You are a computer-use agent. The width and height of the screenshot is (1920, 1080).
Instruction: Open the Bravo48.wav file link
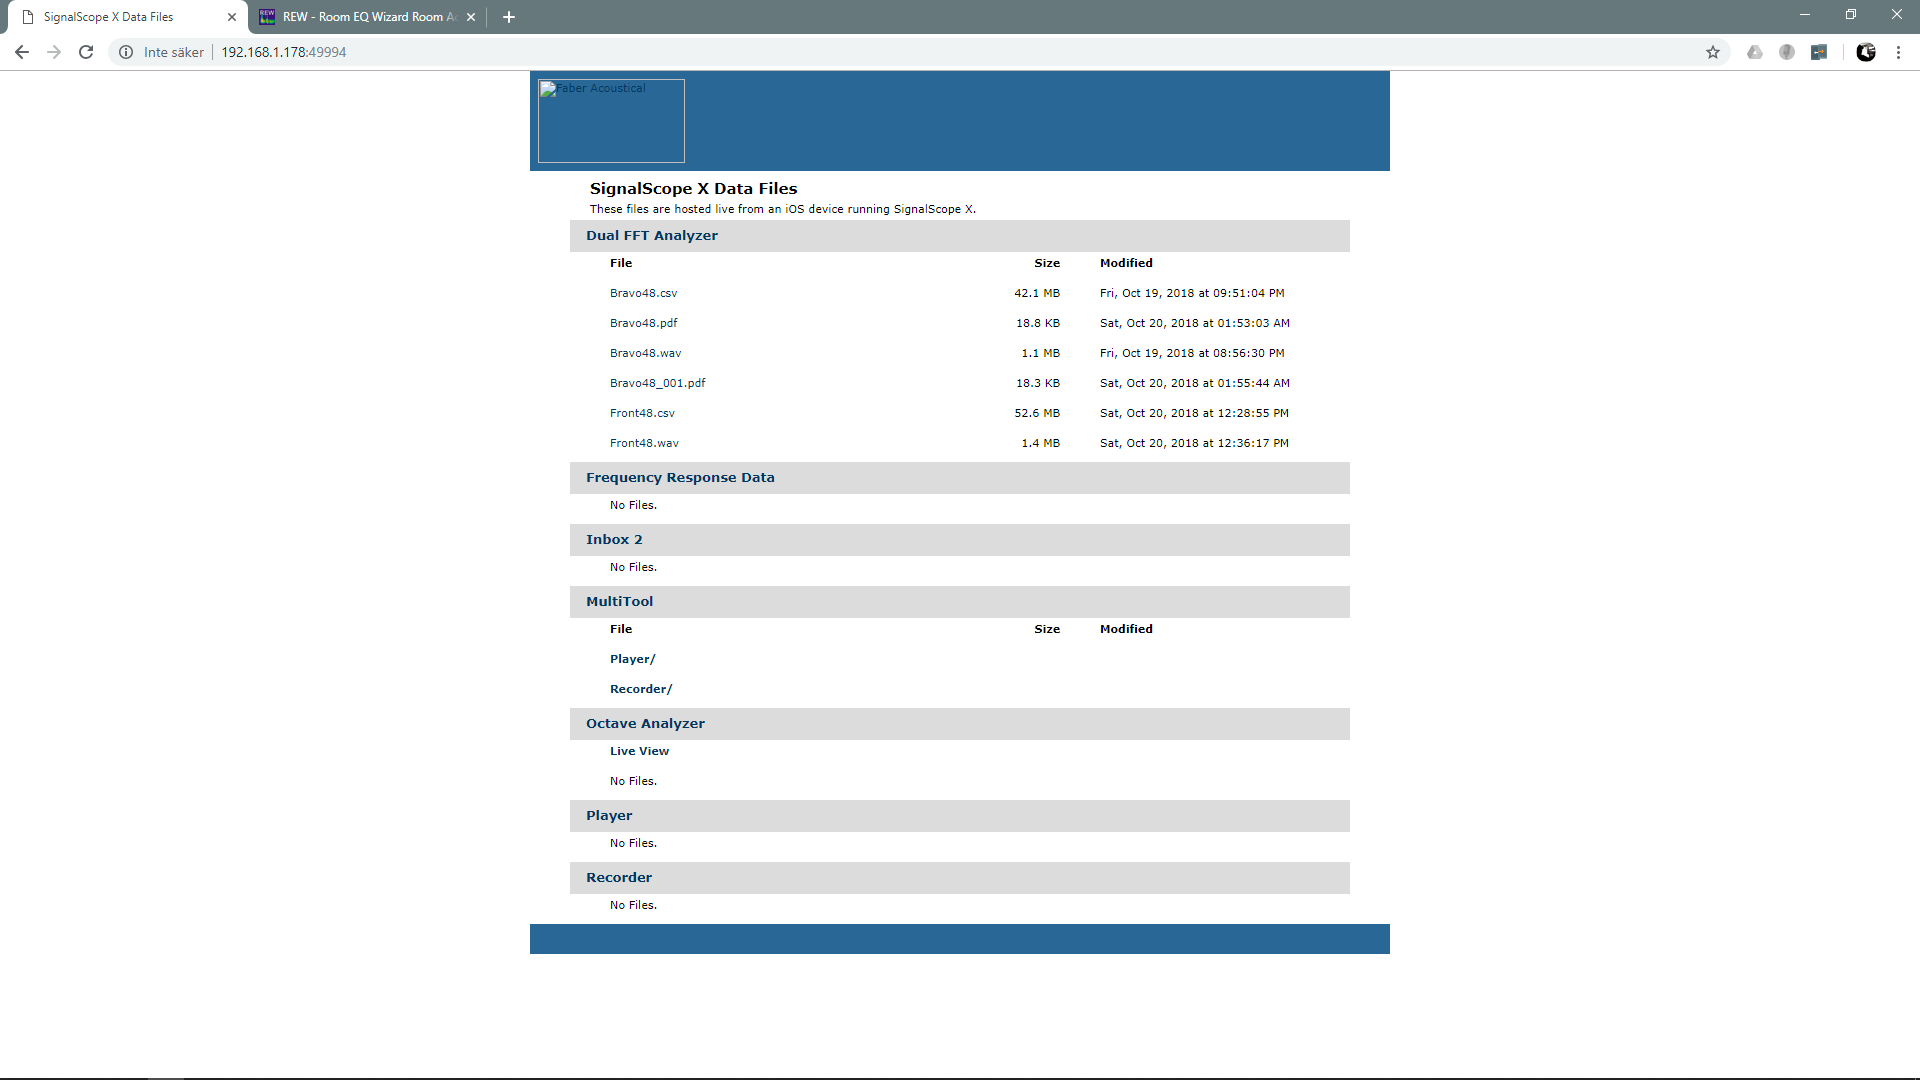point(646,353)
